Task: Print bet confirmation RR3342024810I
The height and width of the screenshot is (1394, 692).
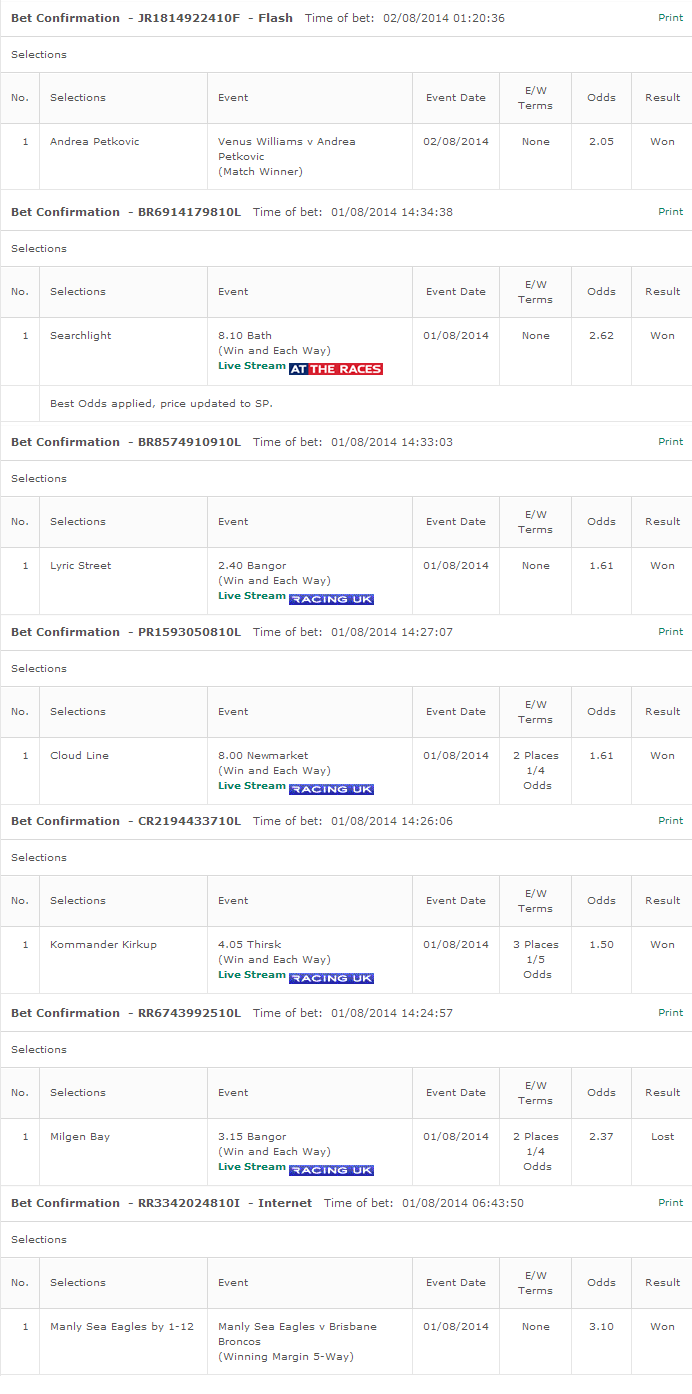Action: coord(671,1203)
